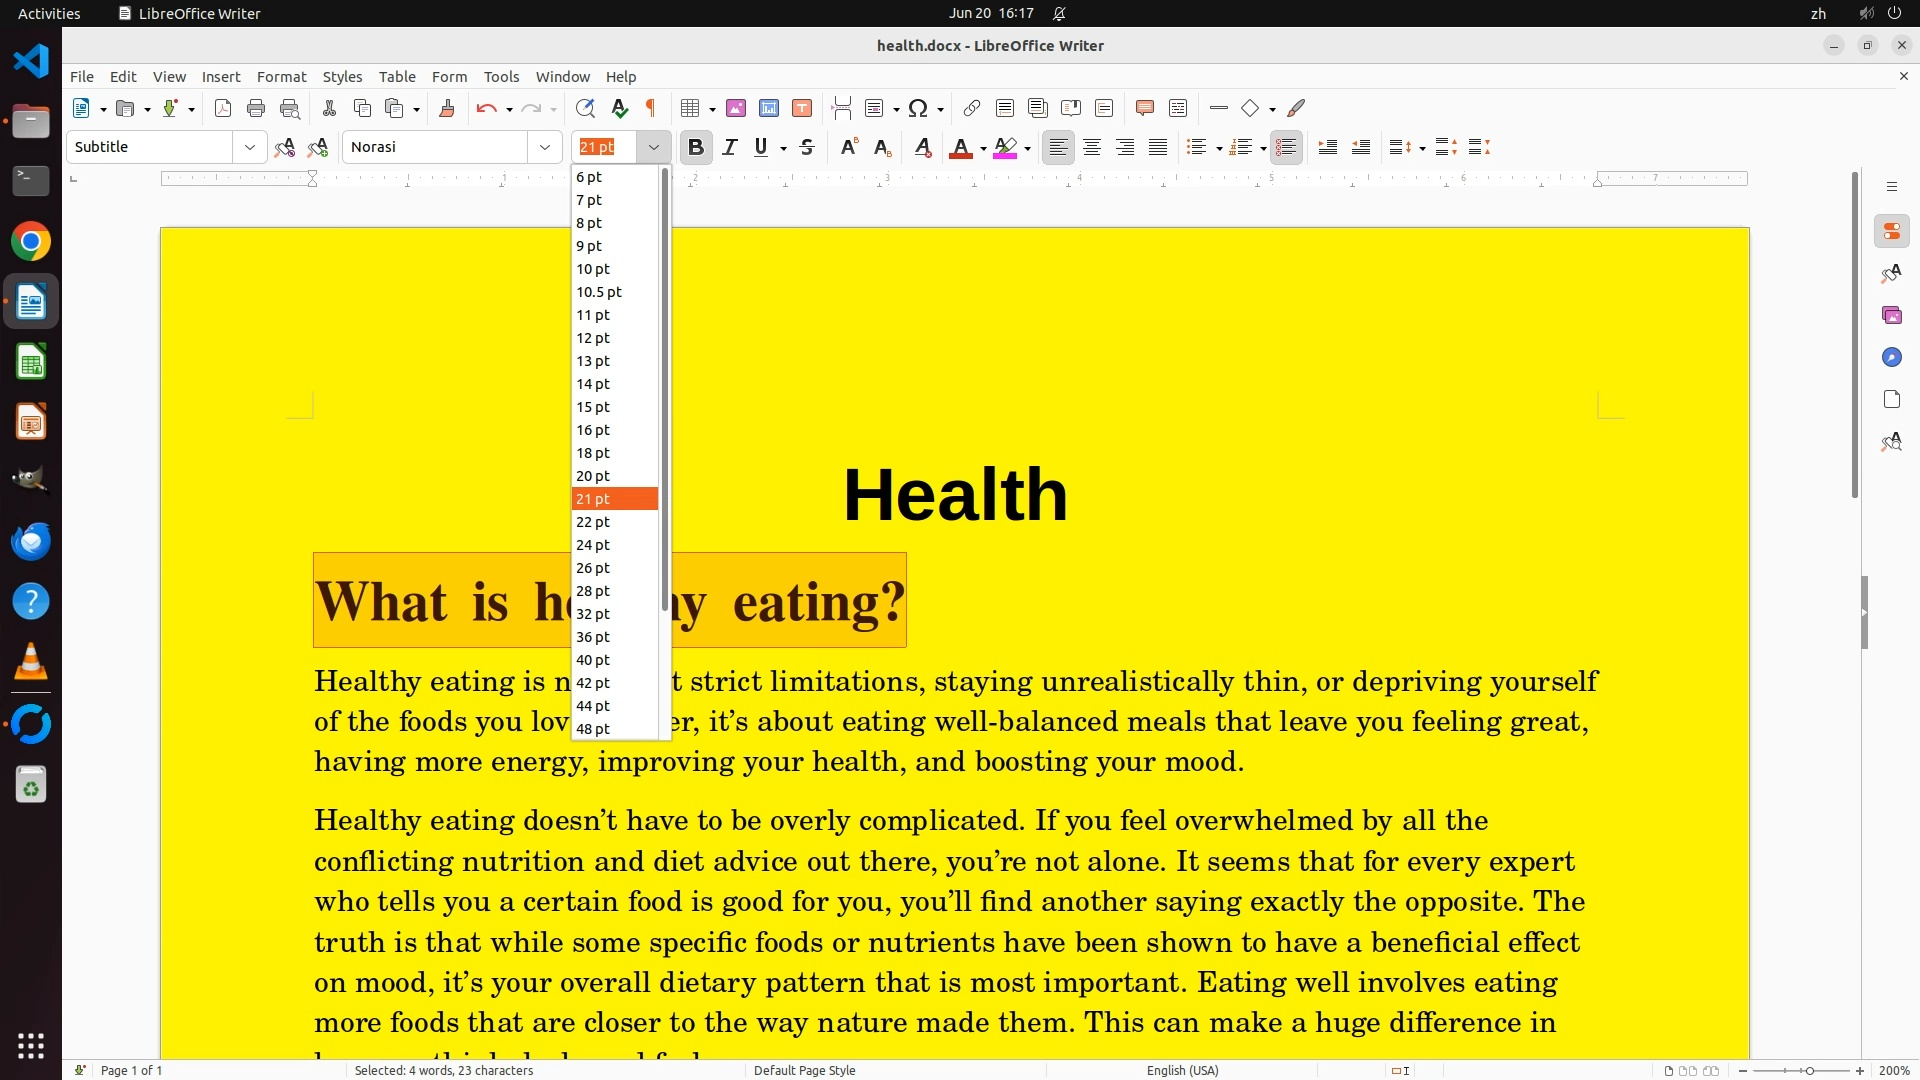The width and height of the screenshot is (1920, 1080).
Task: Insert a special character (Omega icon)
Action: tap(917, 108)
